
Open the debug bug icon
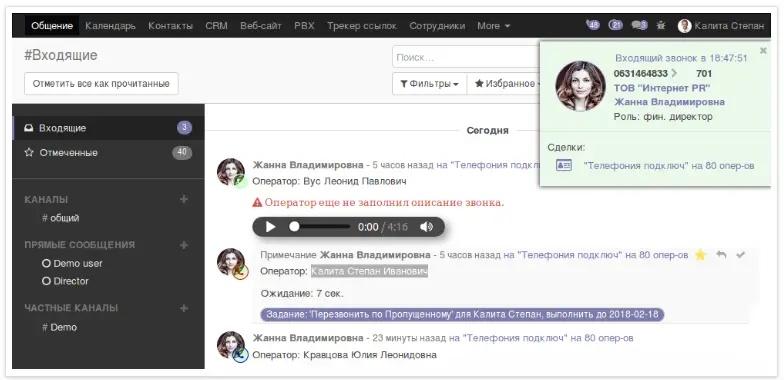pos(661,25)
